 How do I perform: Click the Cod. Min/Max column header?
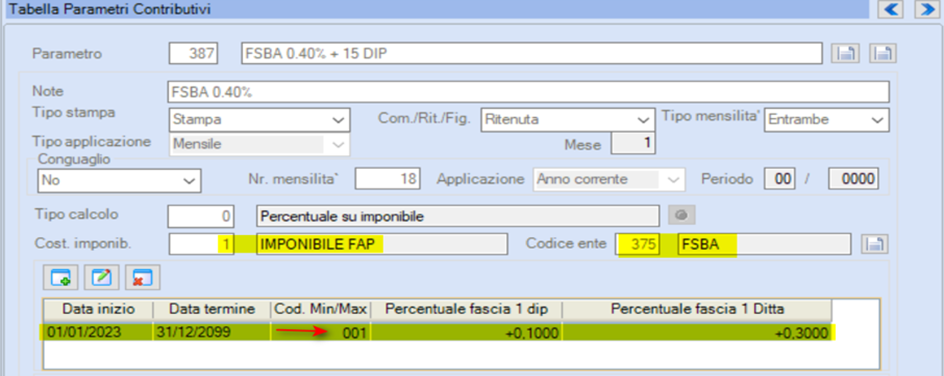(x=321, y=309)
